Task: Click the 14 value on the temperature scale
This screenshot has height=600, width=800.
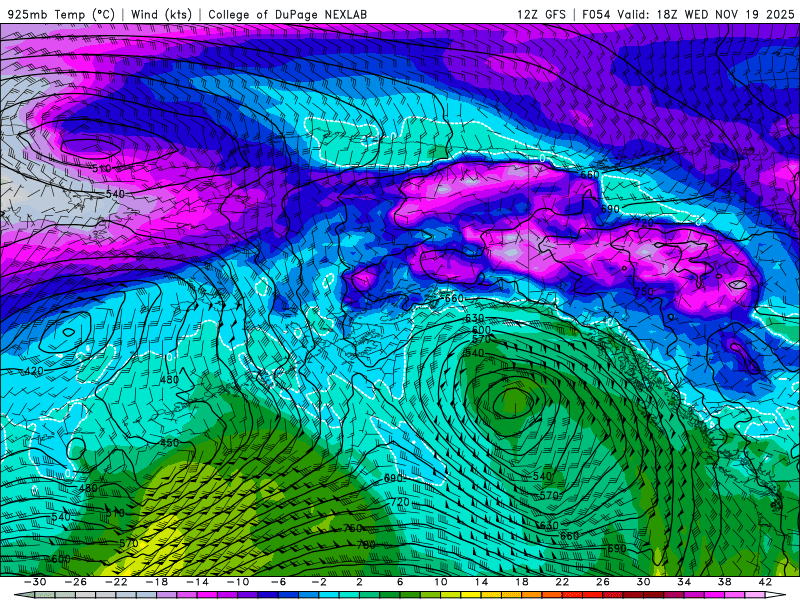Action: coord(481,582)
